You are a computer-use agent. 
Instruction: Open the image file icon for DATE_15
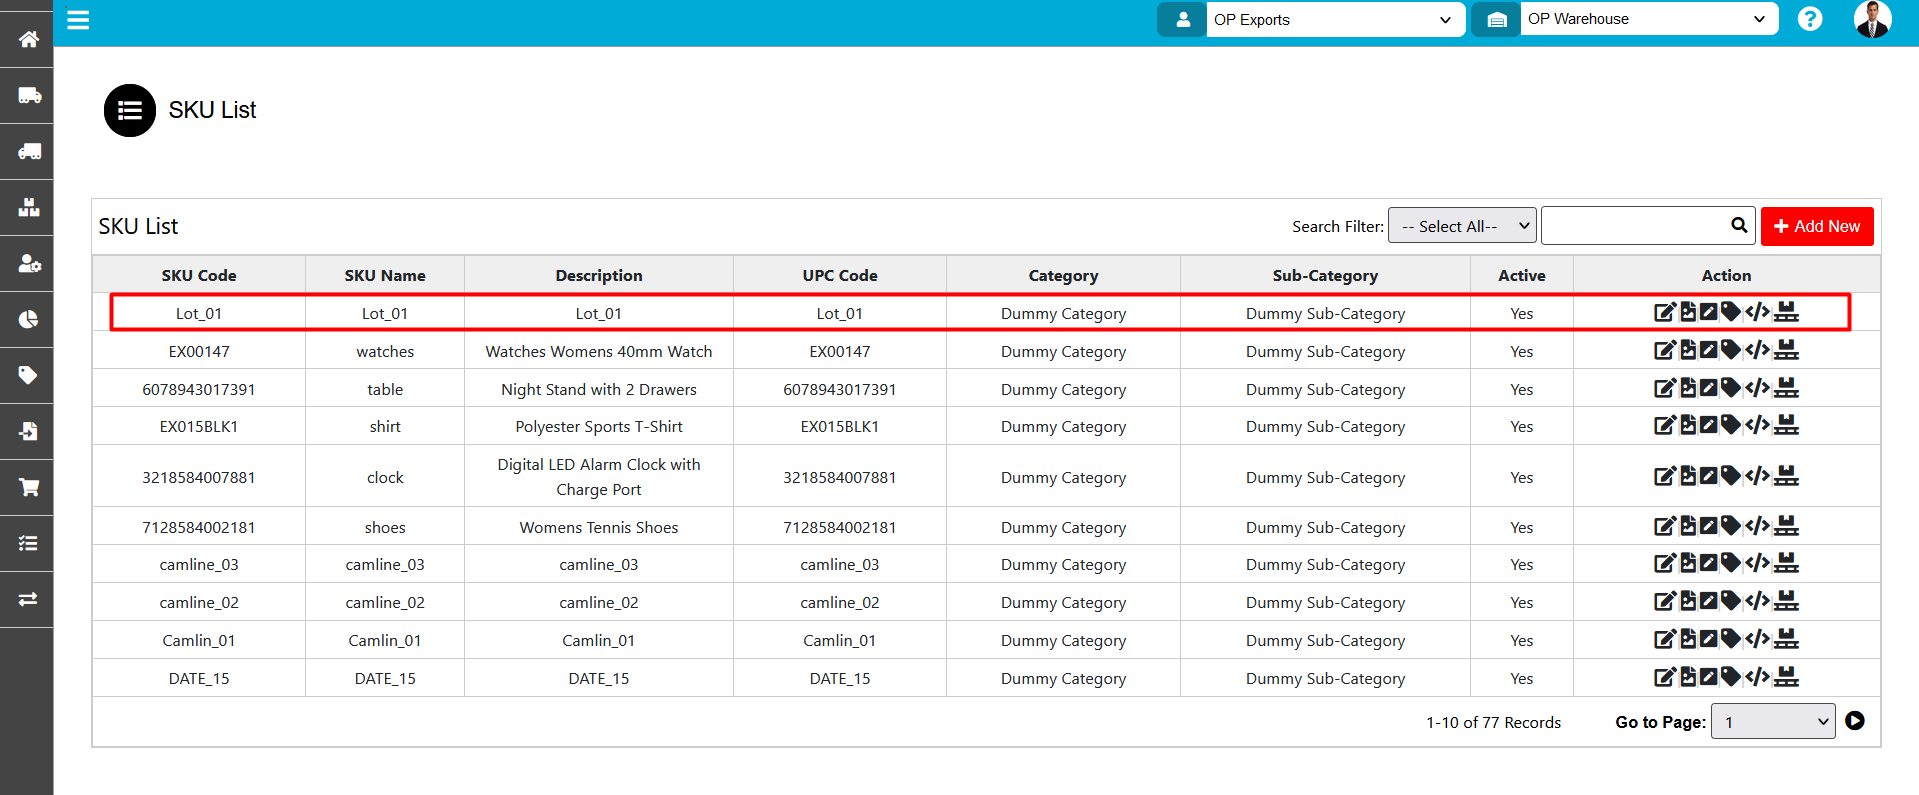tap(1688, 677)
